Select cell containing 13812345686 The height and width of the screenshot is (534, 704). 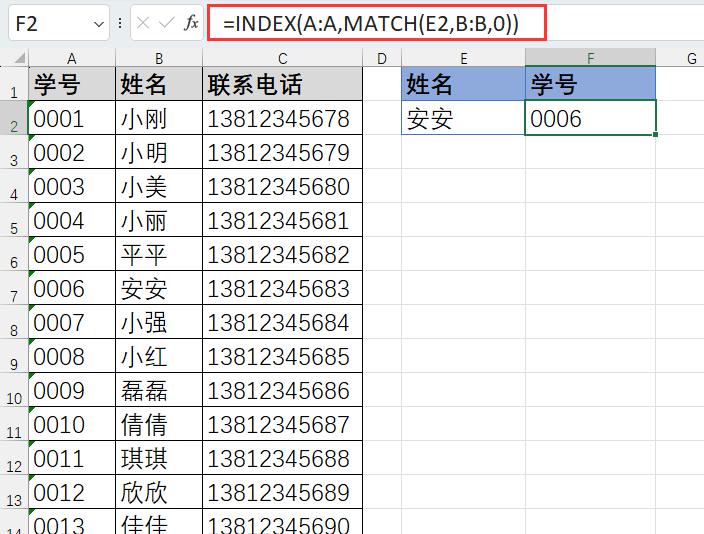click(282, 390)
